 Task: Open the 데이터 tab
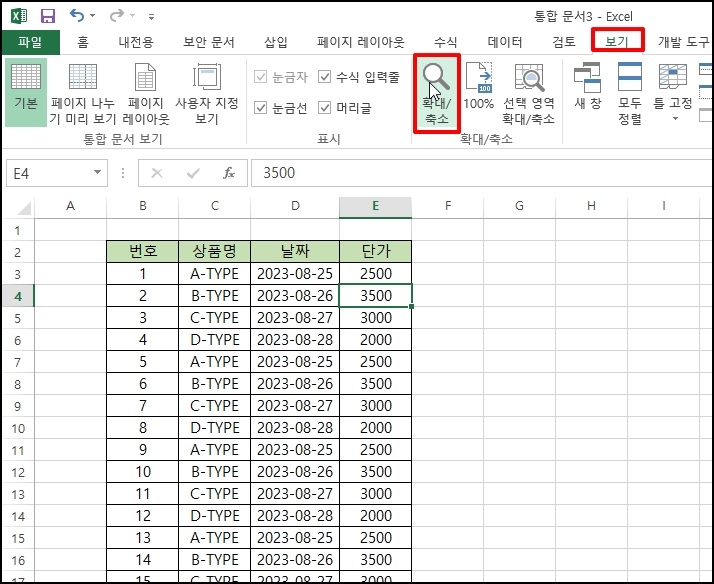505,42
